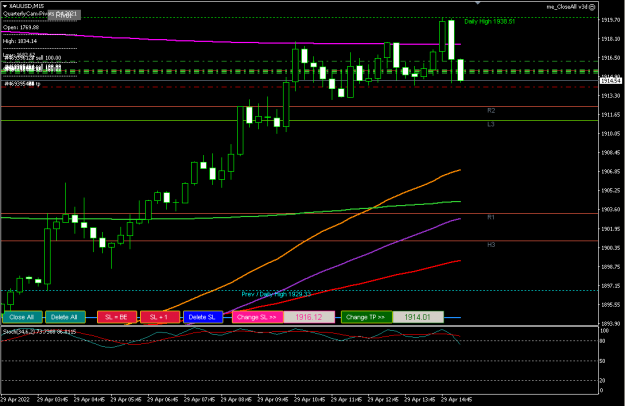
Task: Click the SL + 1 button
Action: point(160,317)
